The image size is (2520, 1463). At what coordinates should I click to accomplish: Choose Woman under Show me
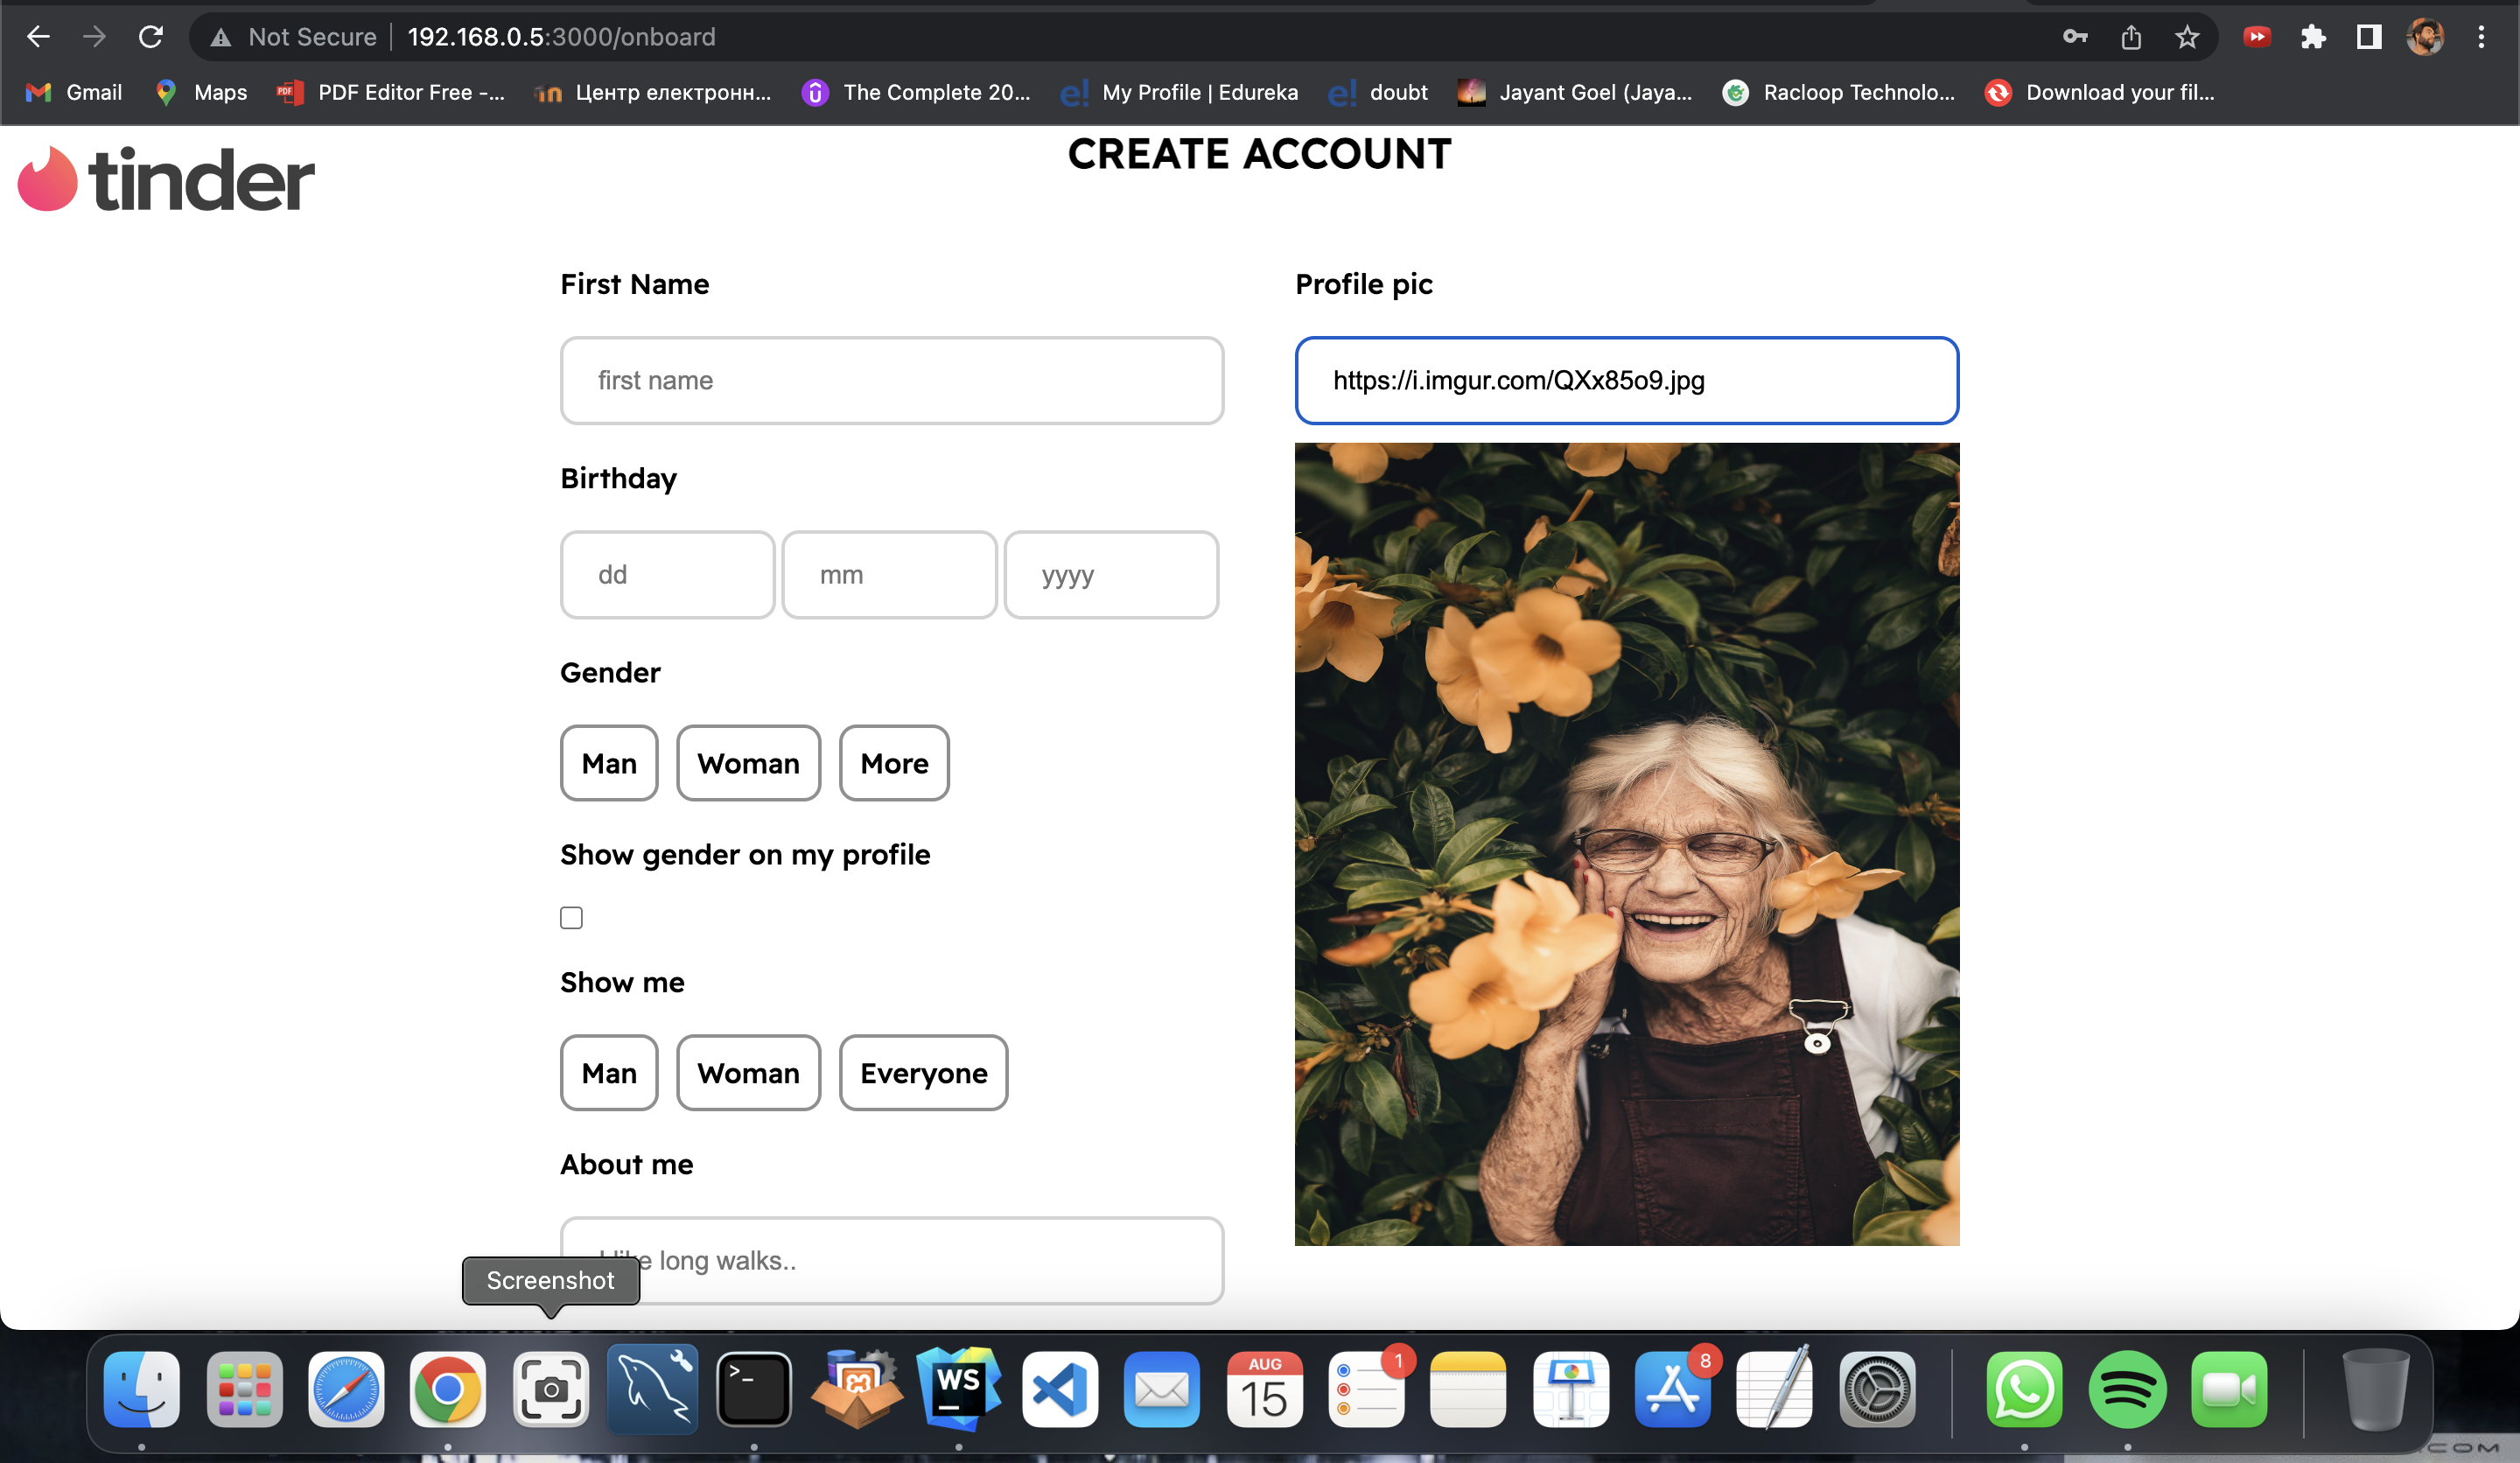click(x=748, y=1073)
